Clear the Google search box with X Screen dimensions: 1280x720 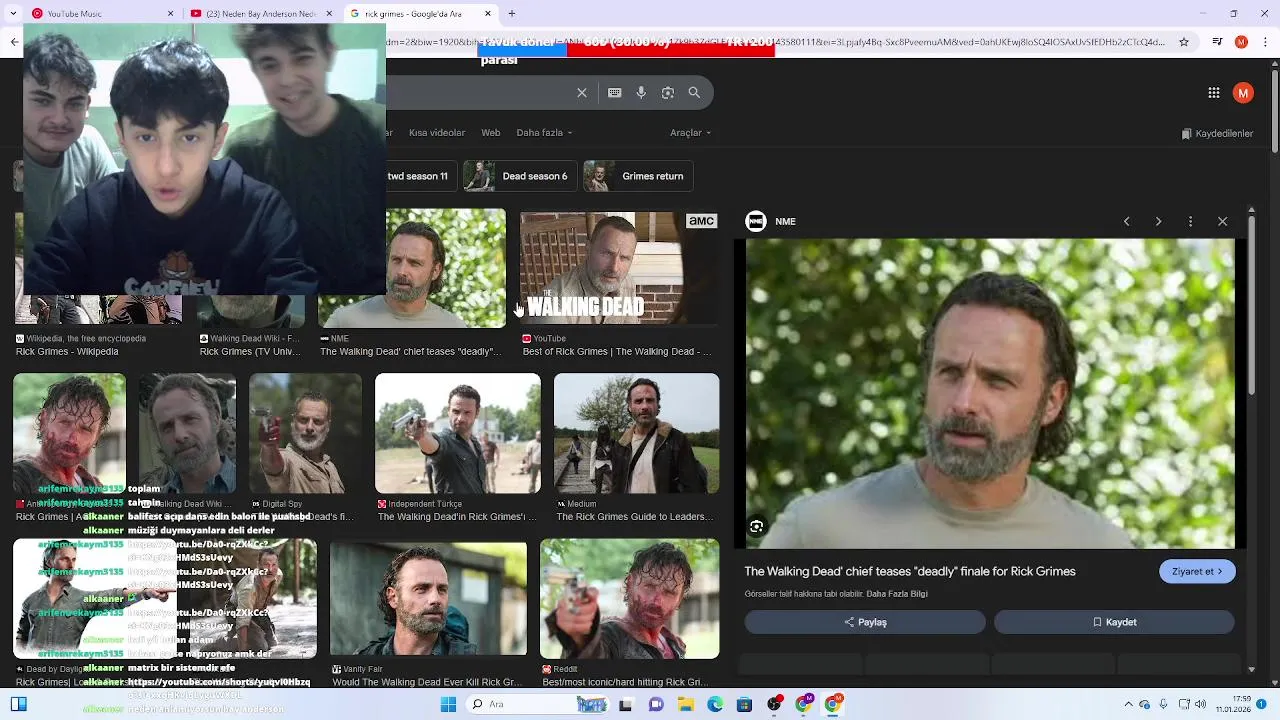tap(582, 93)
